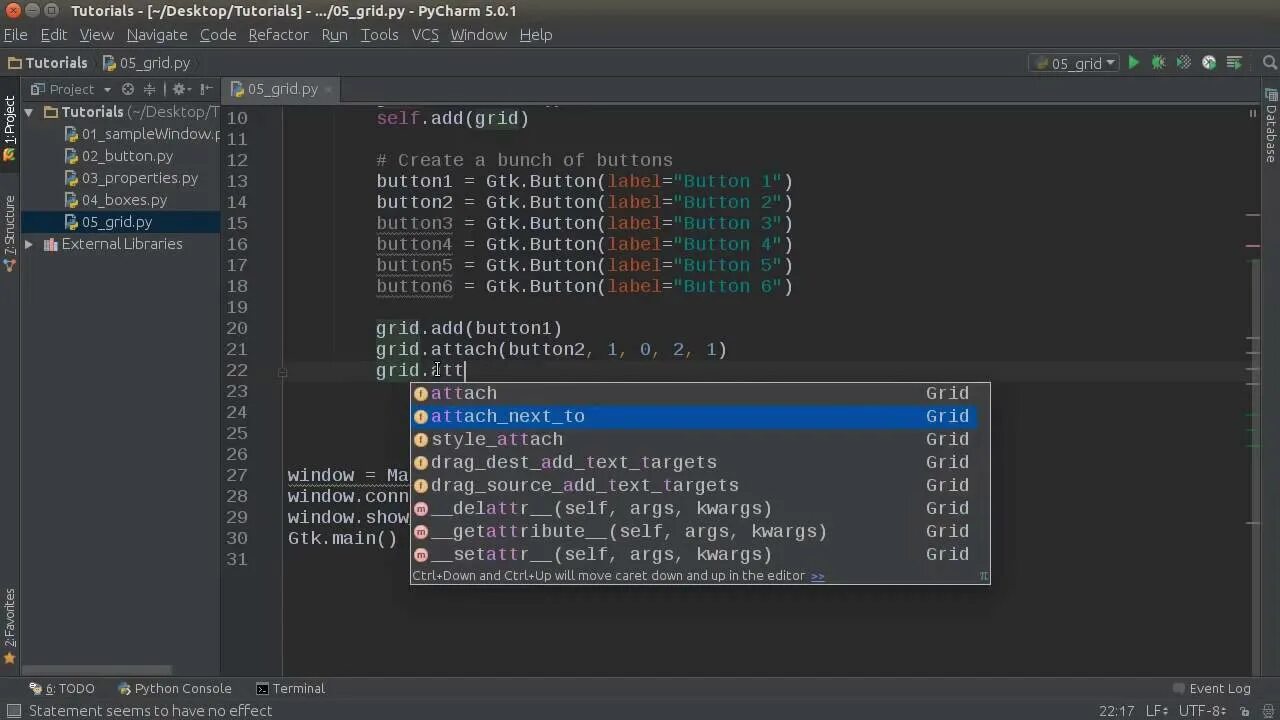
Task: Open the 1: Project side tab
Action: [x=9, y=128]
